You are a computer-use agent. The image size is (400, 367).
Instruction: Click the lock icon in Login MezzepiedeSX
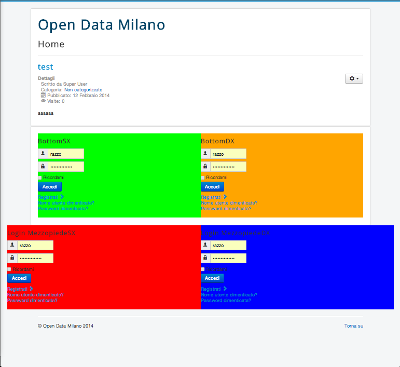click(x=12, y=258)
